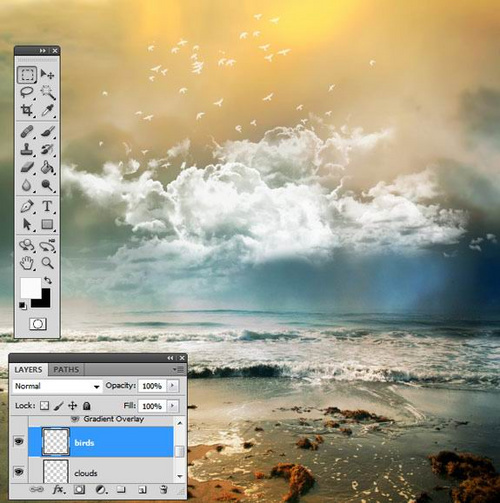
Task: Select the clouds layer thumbnail
Action: point(56,471)
